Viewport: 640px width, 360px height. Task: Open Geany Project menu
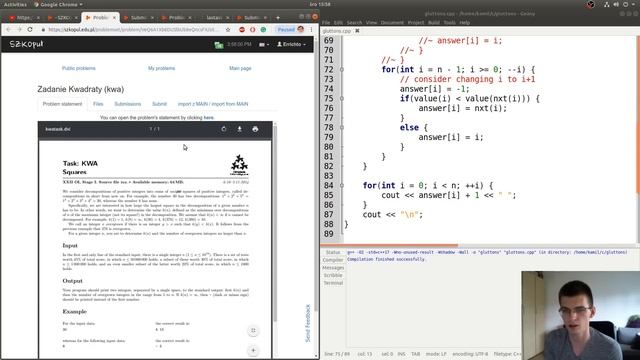(416, 22)
